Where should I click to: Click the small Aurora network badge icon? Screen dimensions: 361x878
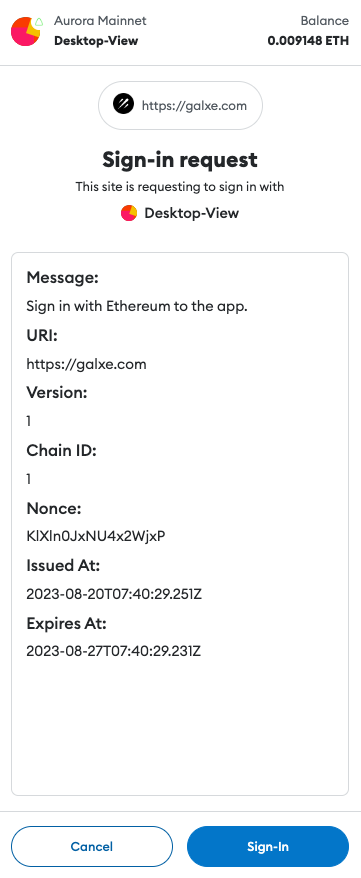(39, 23)
